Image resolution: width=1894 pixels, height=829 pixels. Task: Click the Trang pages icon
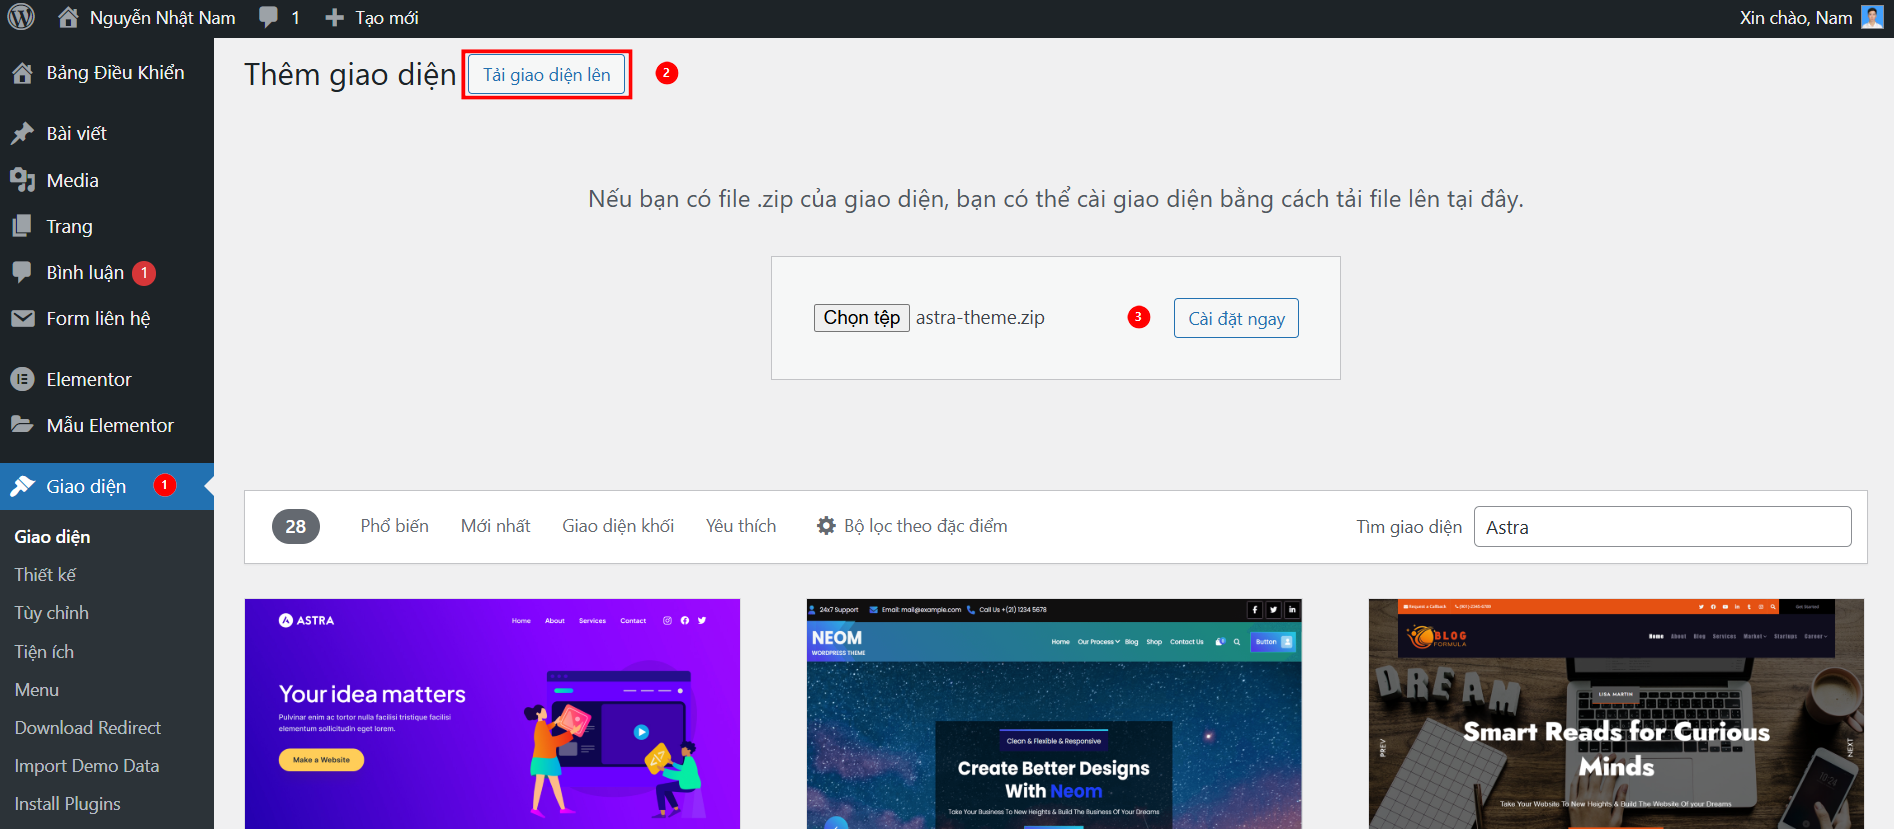click(22, 226)
